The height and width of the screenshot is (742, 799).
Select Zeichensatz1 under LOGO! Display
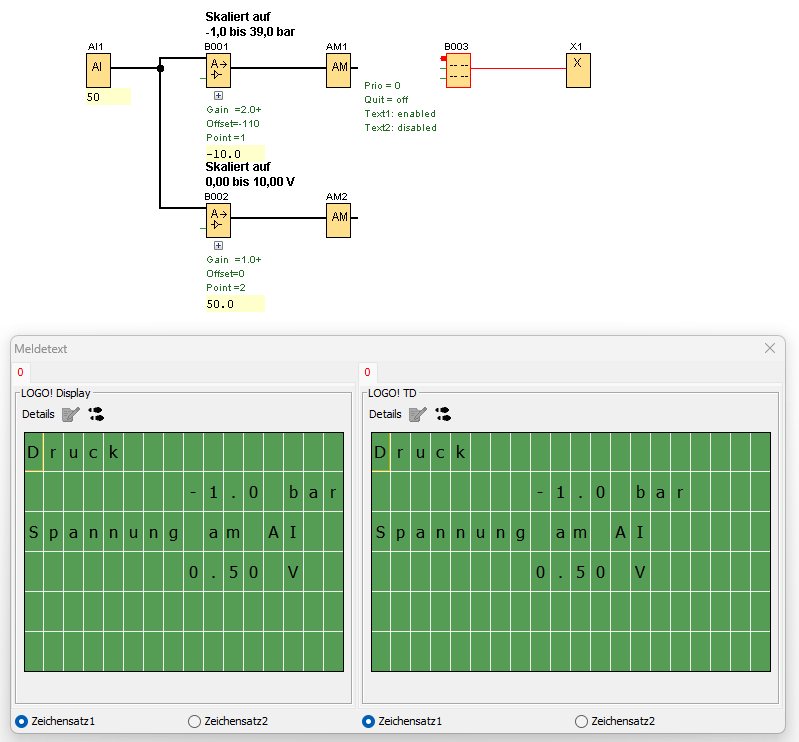pos(22,721)
